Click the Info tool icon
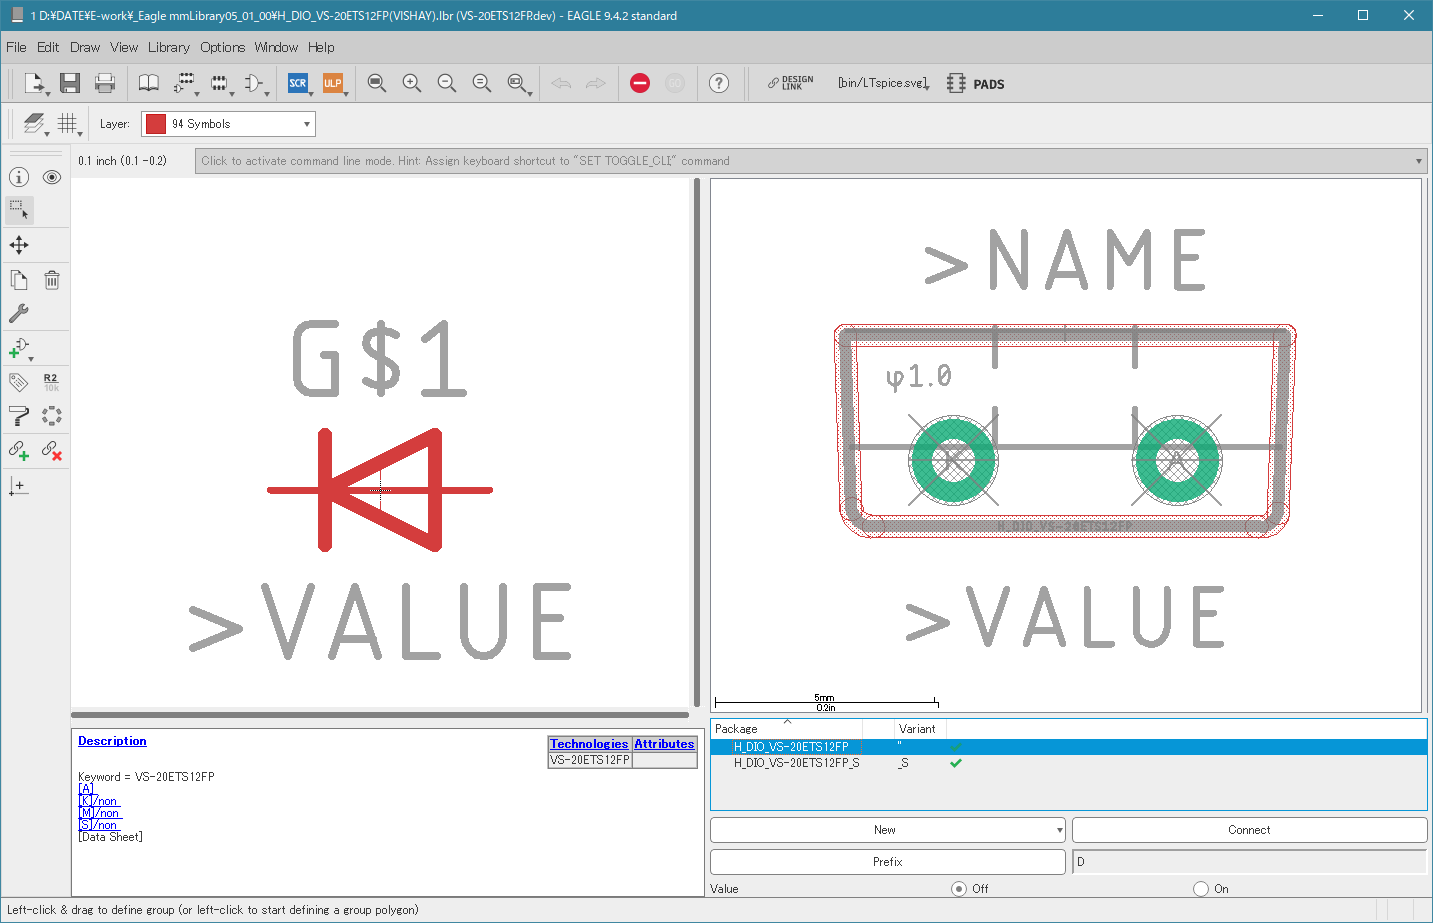Image resolution: width=1433 pixels, height=923 pixels. [19, 177]
